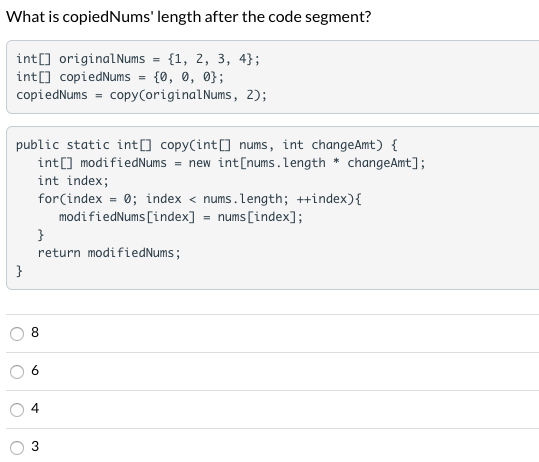Click the originalNums array declaration line
Viewport: 539px width, 462px height.
tap(138, 59)
